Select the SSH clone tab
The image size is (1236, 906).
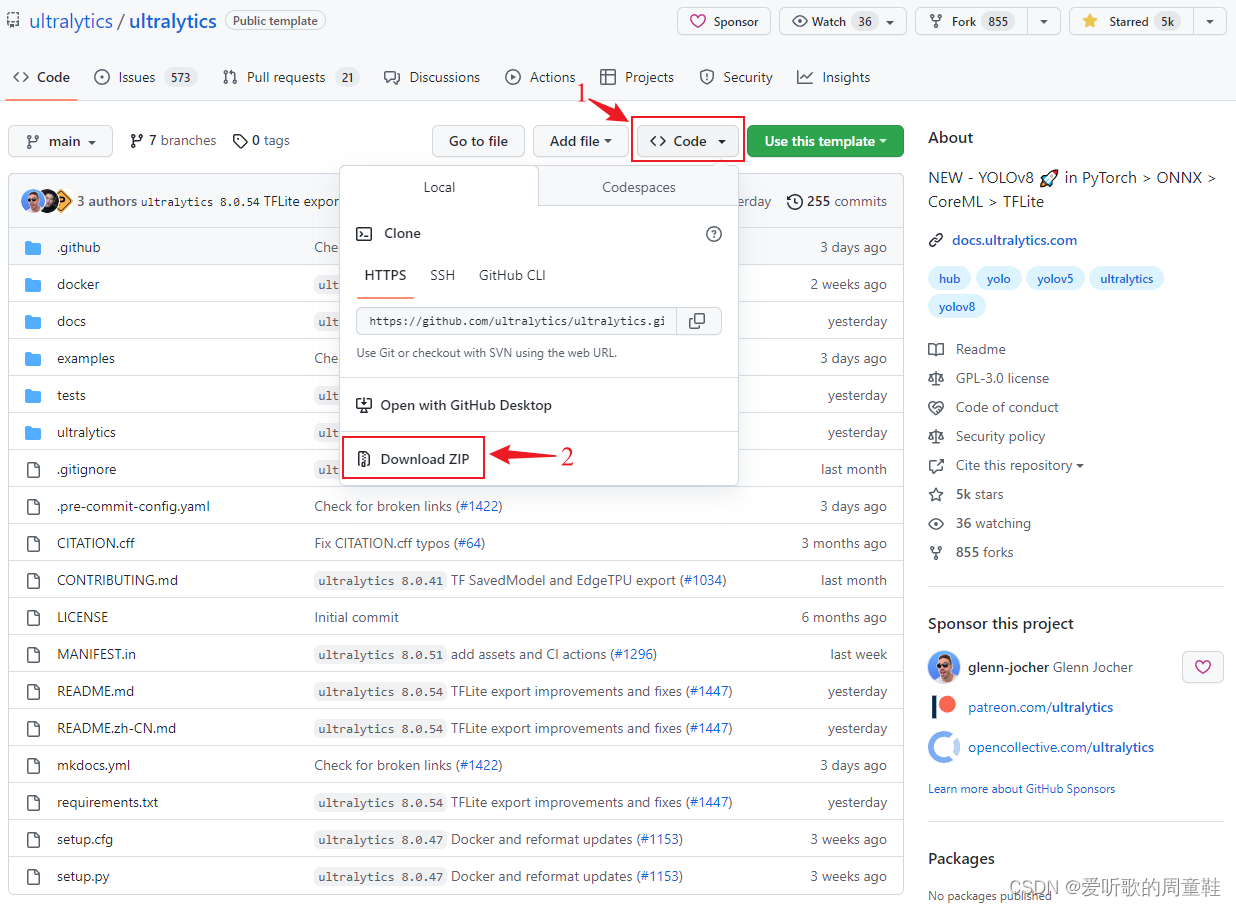tap(442, 275)
